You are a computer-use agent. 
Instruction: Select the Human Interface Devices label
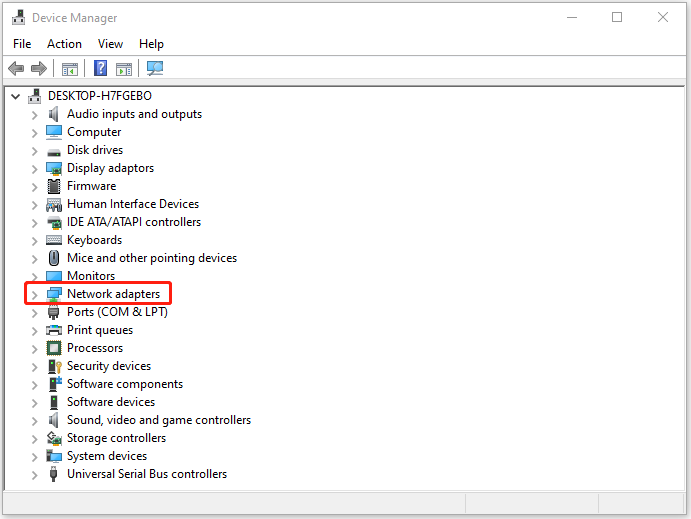[133, 204]
